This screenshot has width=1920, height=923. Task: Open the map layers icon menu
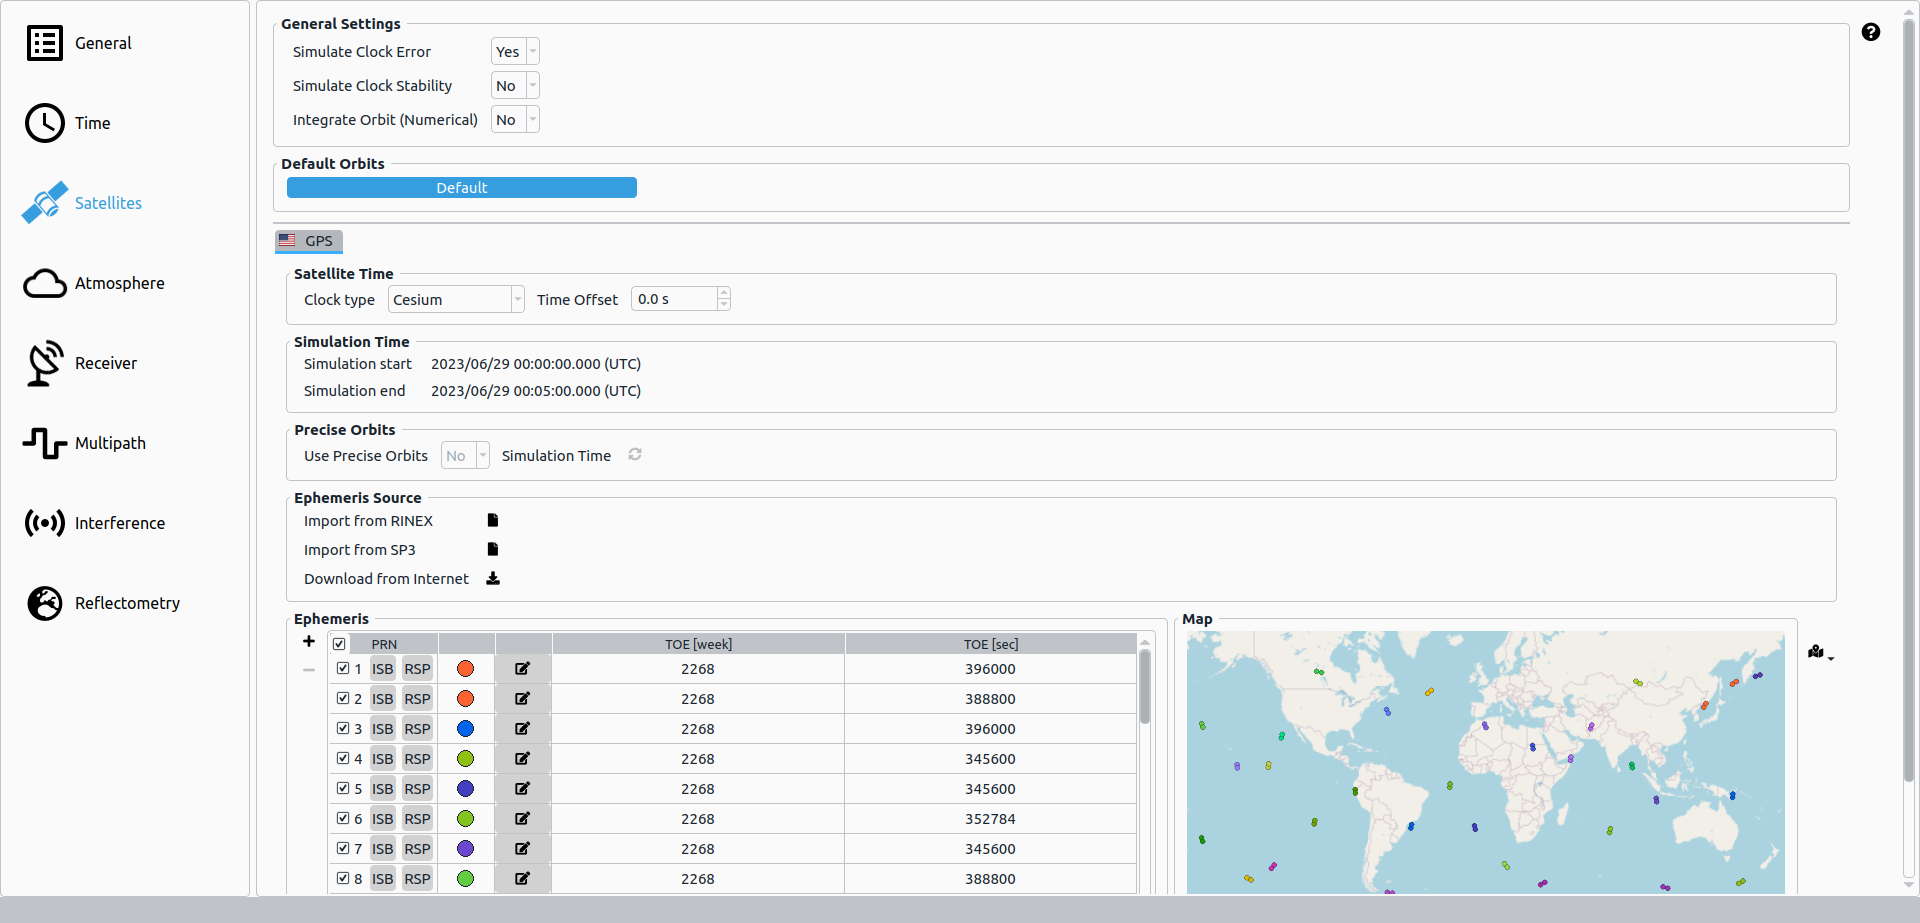click(1819, 653)
